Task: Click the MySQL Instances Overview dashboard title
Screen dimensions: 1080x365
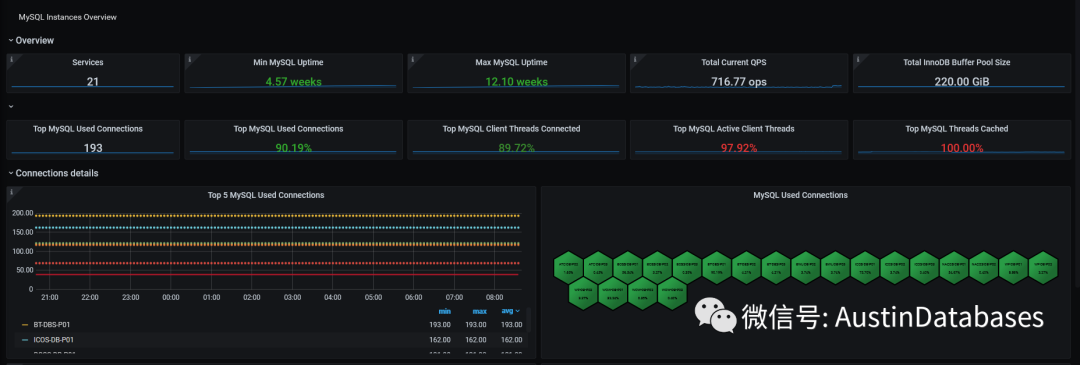Action: pos(68,17)
